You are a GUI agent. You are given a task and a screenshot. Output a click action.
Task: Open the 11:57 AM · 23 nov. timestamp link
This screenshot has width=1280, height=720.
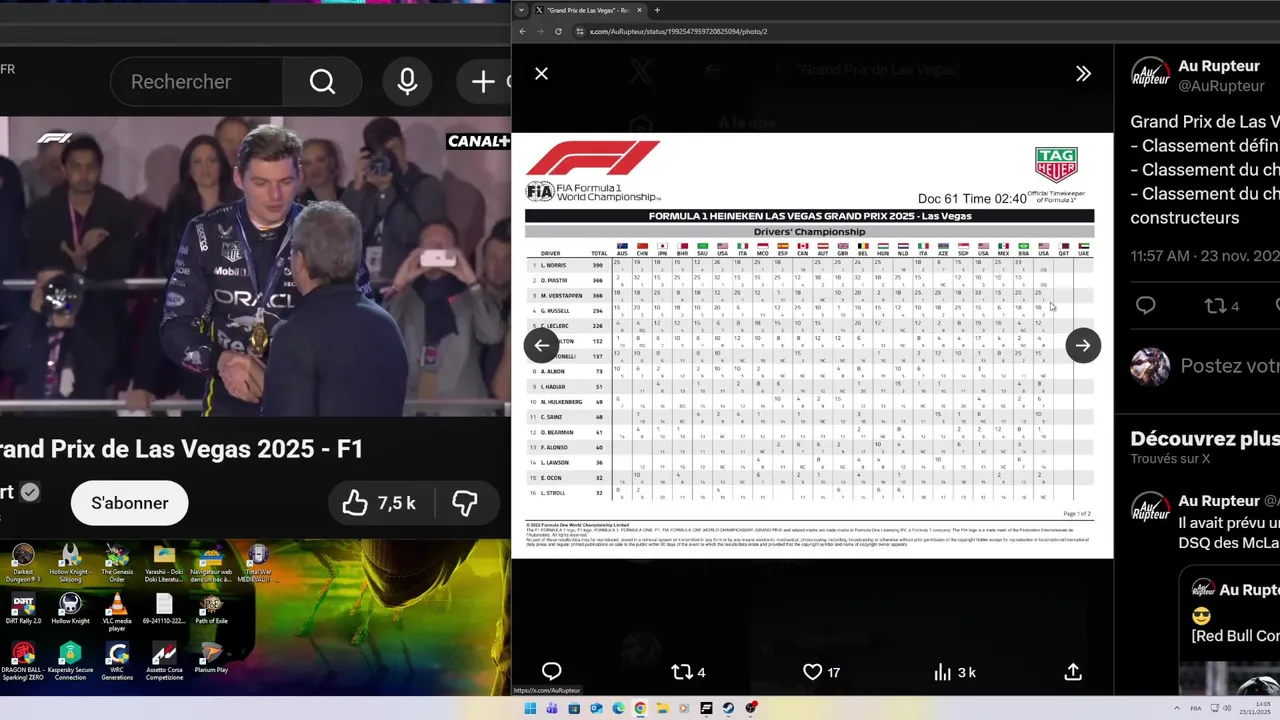pyautogui.click(x=1205, y=256)
